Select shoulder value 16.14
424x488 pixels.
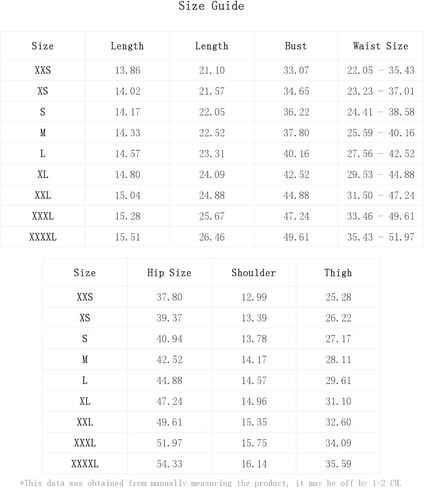(x=254, y=464)
